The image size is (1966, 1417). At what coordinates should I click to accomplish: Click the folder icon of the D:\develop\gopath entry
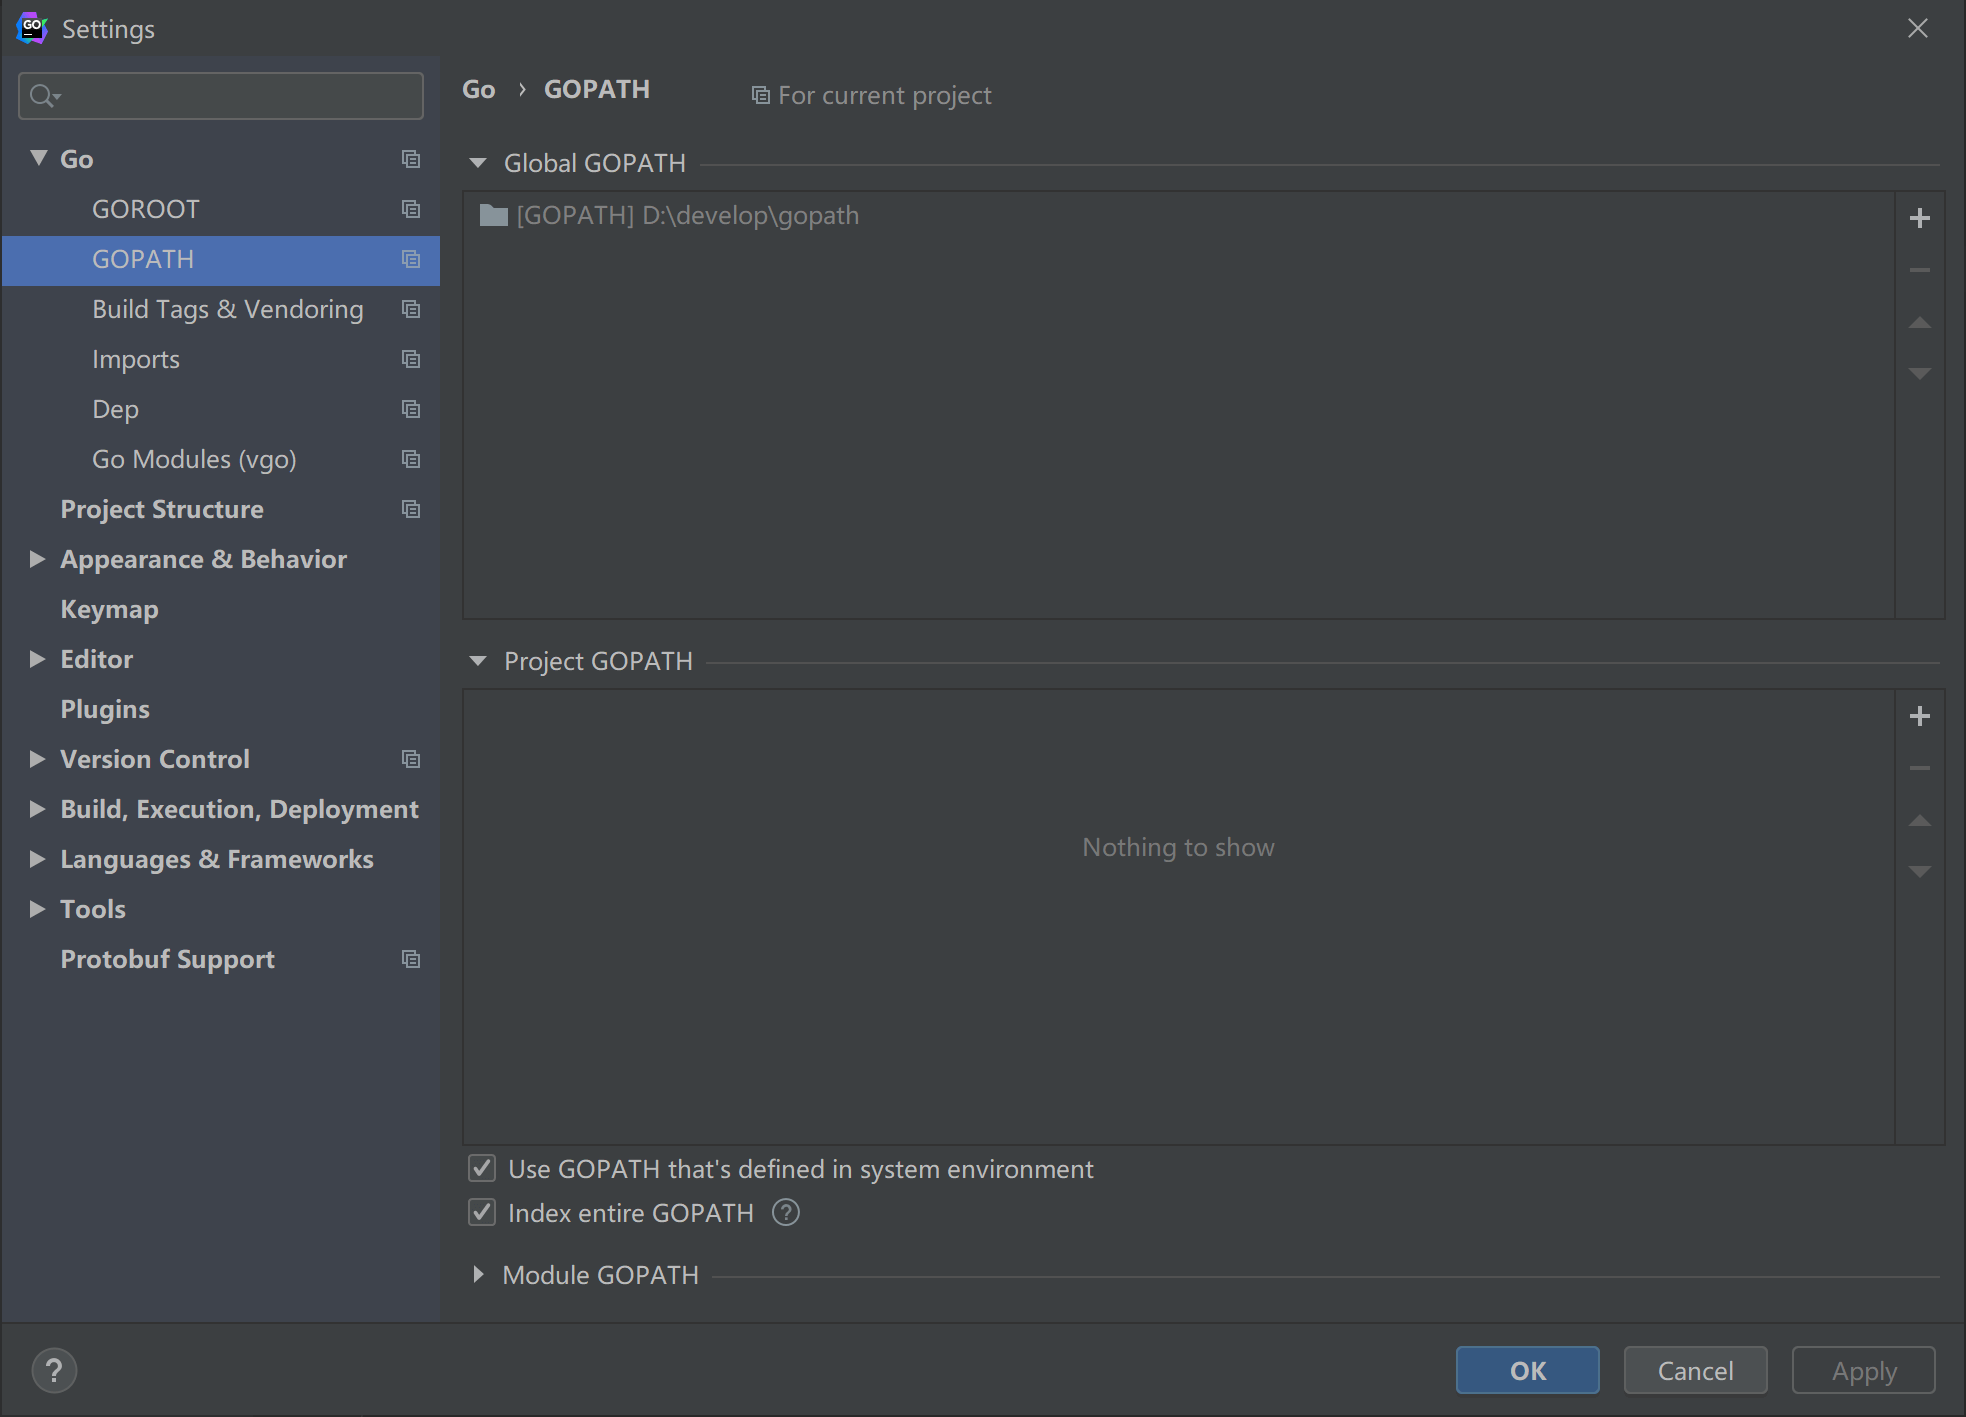coord(494,216)
